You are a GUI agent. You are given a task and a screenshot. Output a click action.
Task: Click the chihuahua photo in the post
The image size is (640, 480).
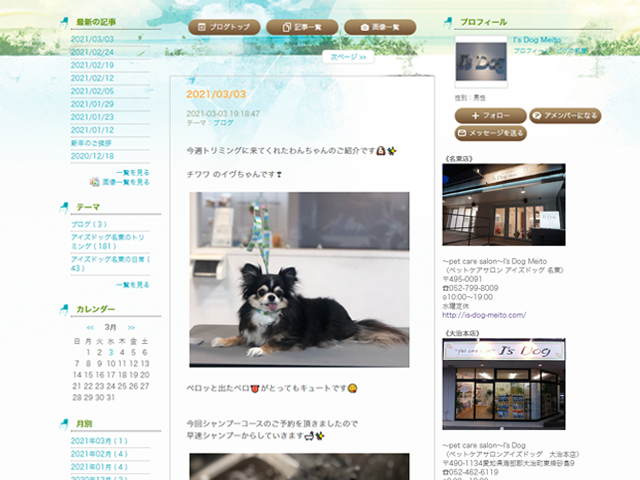point(299,279)
